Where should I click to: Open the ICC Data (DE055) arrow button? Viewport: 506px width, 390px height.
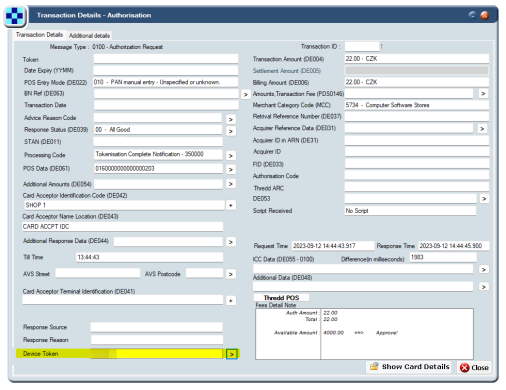484,269
